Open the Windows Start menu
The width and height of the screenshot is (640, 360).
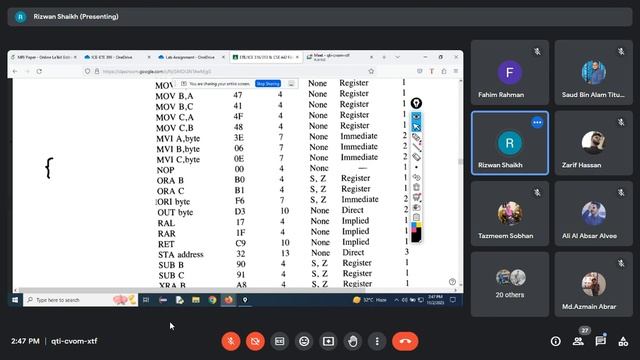[15, 300]
